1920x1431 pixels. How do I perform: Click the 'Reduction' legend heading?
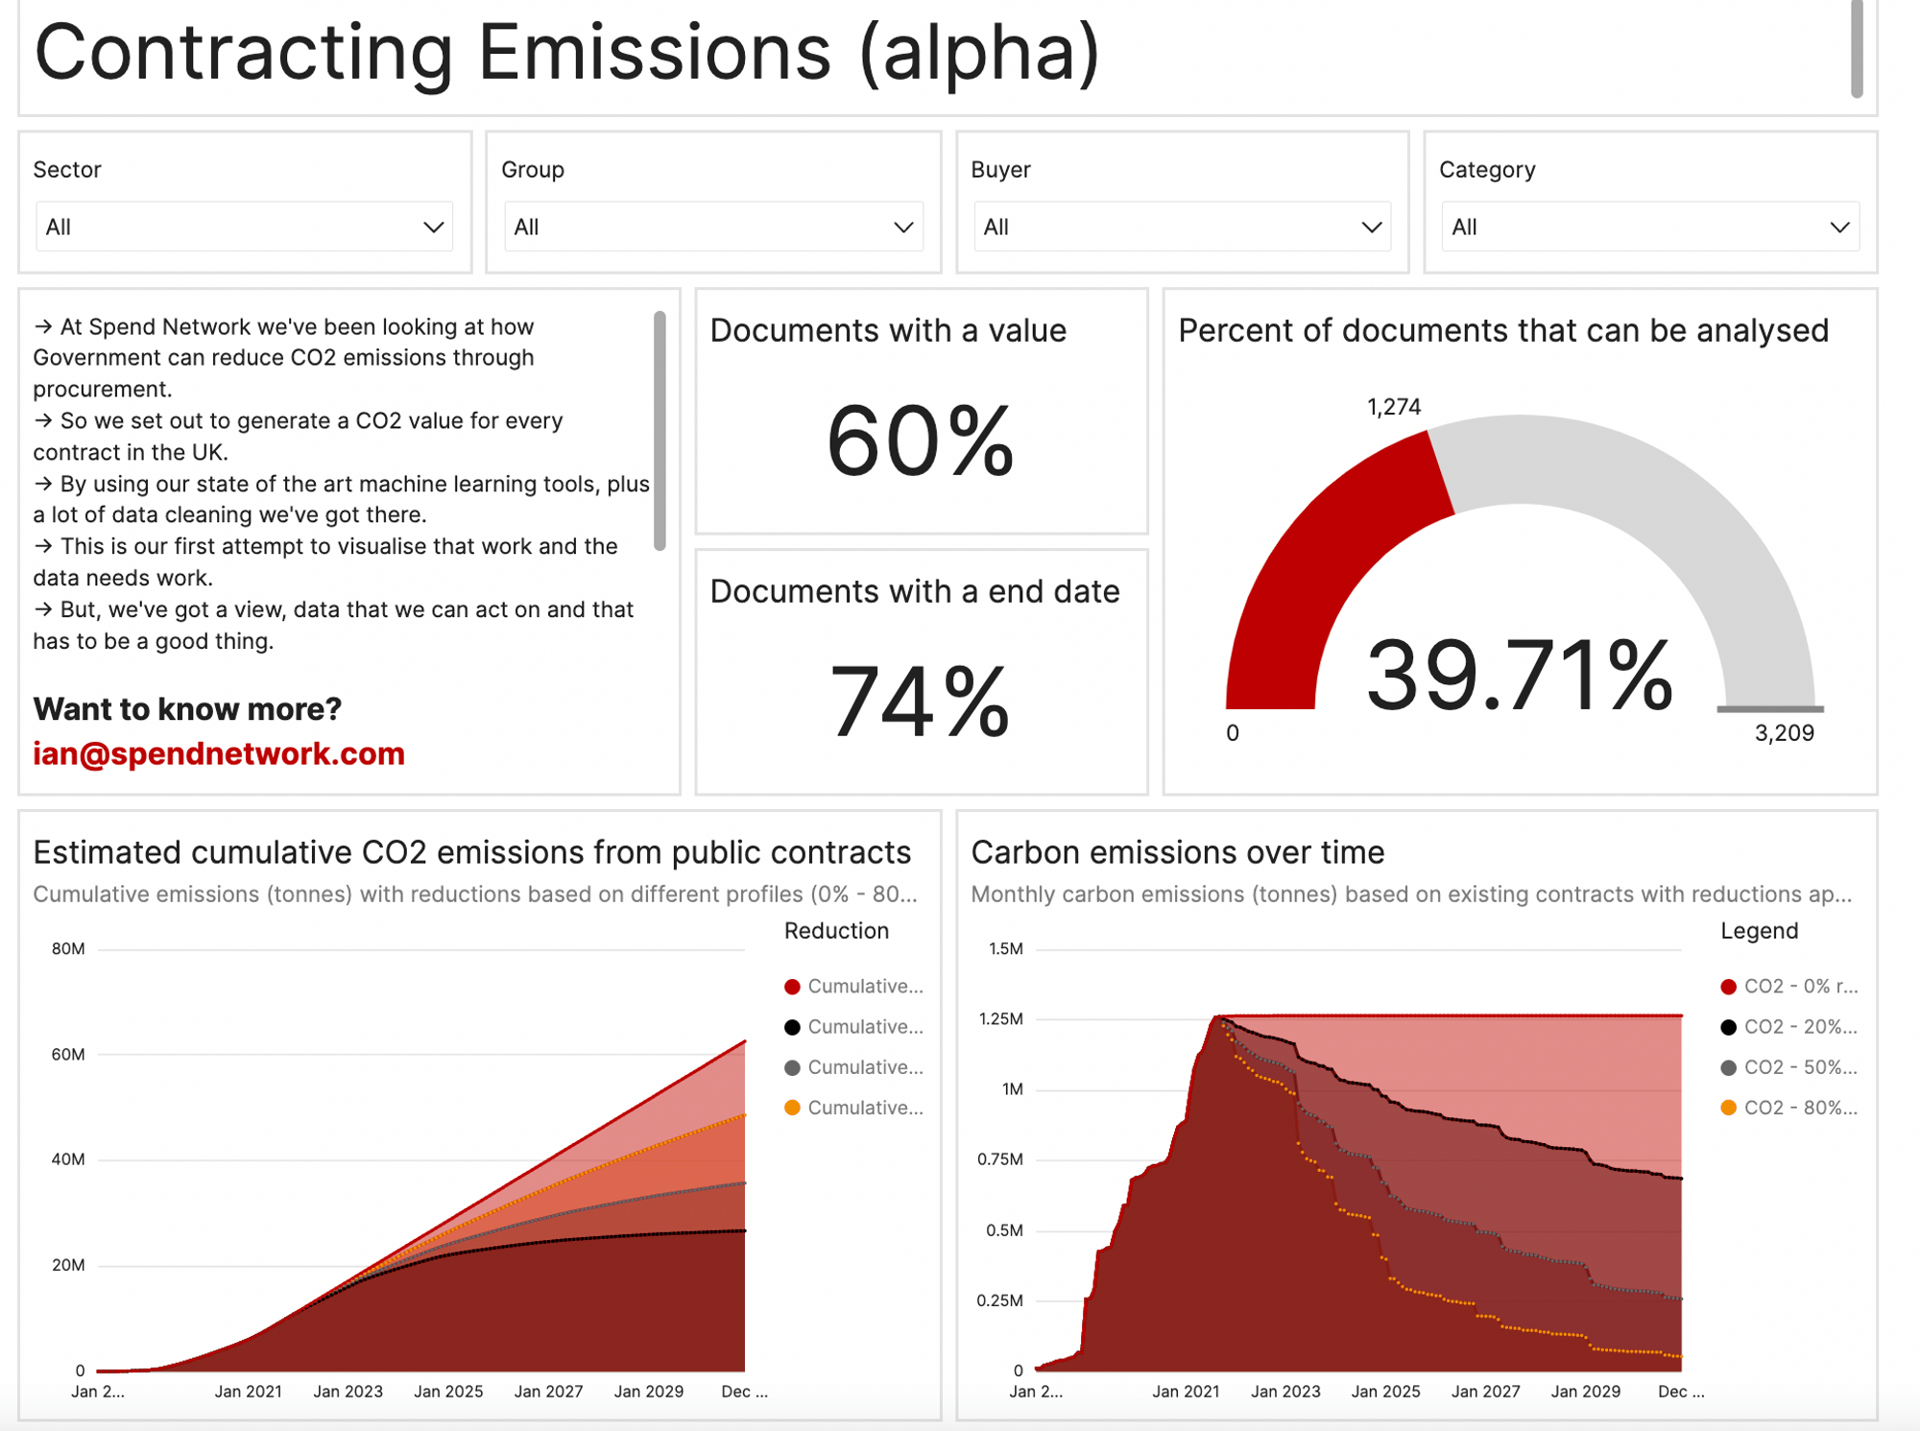[x=836, y=931]
